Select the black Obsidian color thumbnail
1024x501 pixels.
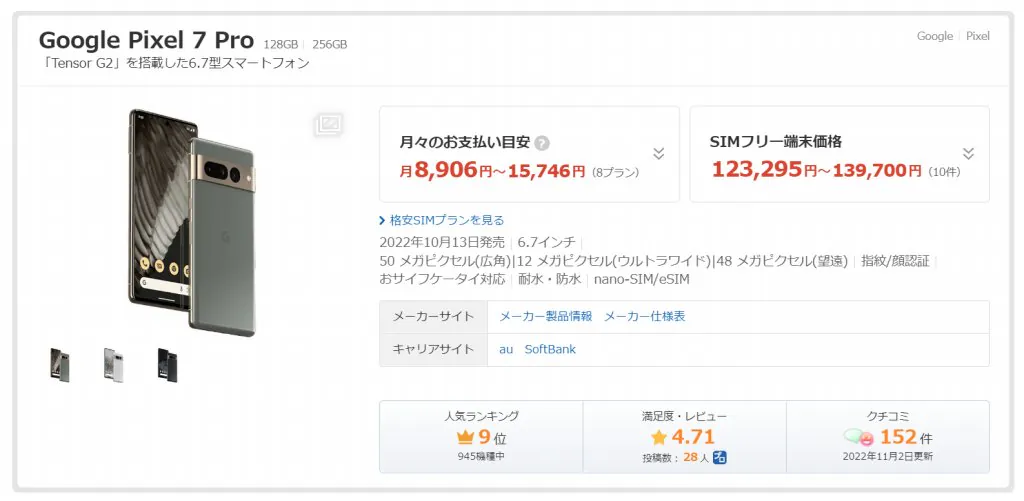tap(167, 365)
